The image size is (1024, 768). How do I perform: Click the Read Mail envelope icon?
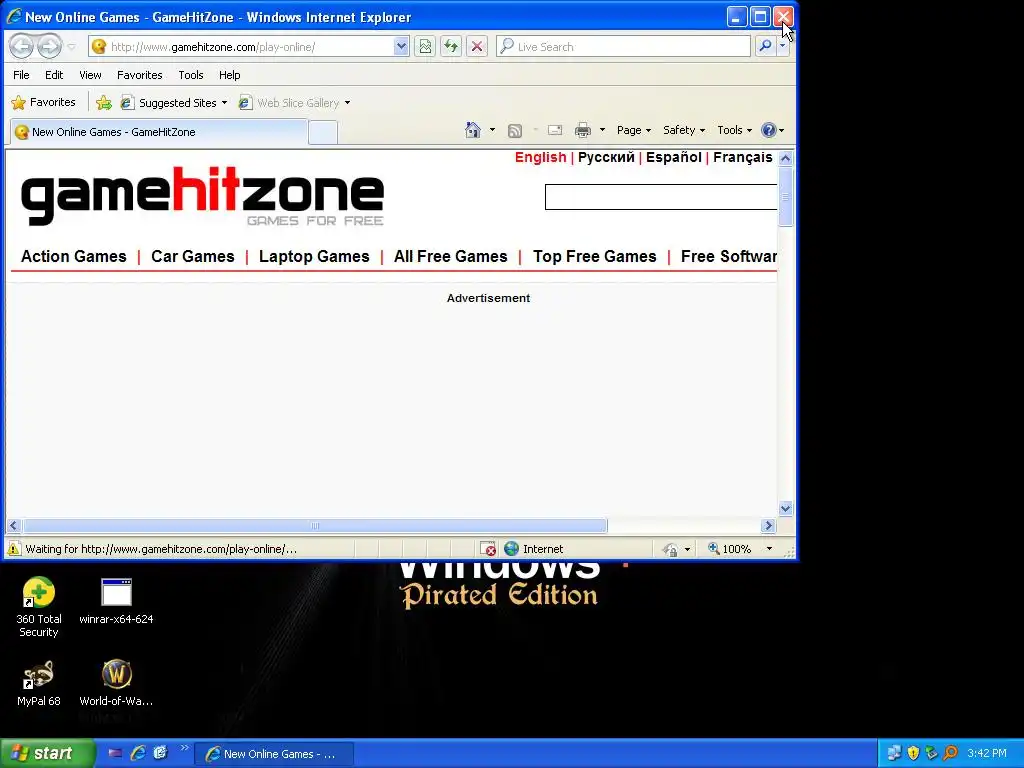(555, 131)
